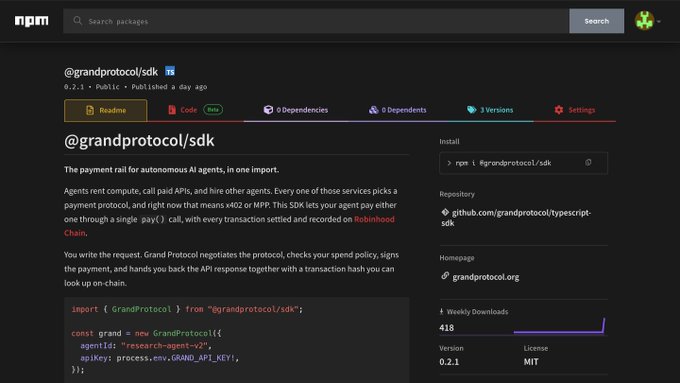Select the npm i @grandprotocol/sdk install command
Screen dimensions: 680x383
click(x=503, y=163)
